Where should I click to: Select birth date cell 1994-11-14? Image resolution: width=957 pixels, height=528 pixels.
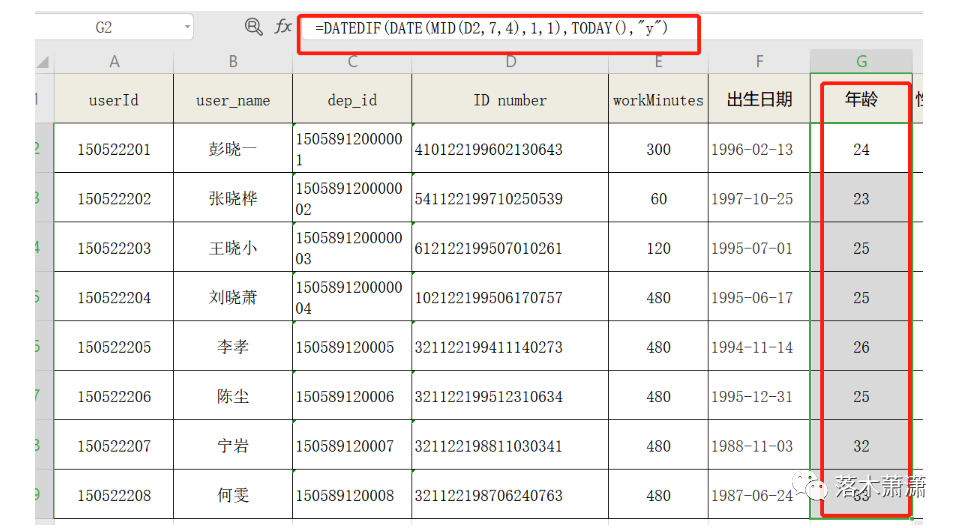coord(759,346)
